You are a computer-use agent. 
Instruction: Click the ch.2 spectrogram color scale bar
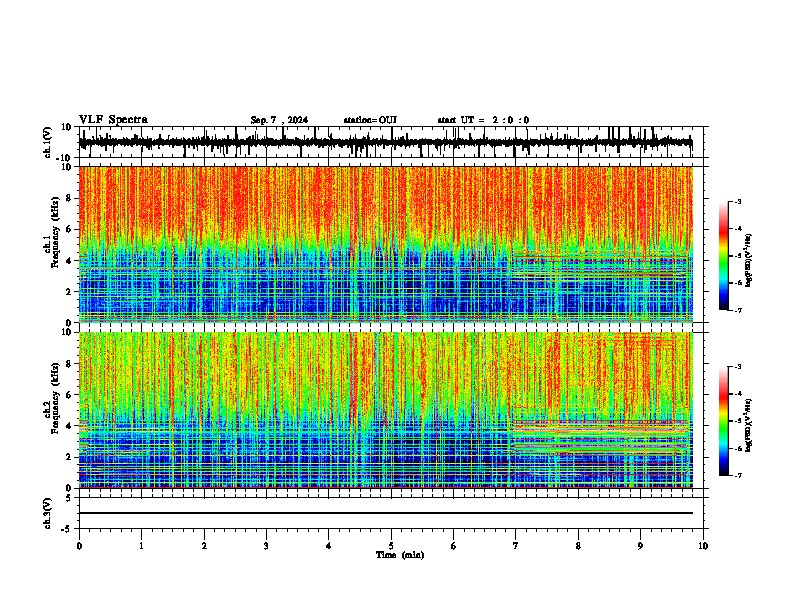[723, 421]
